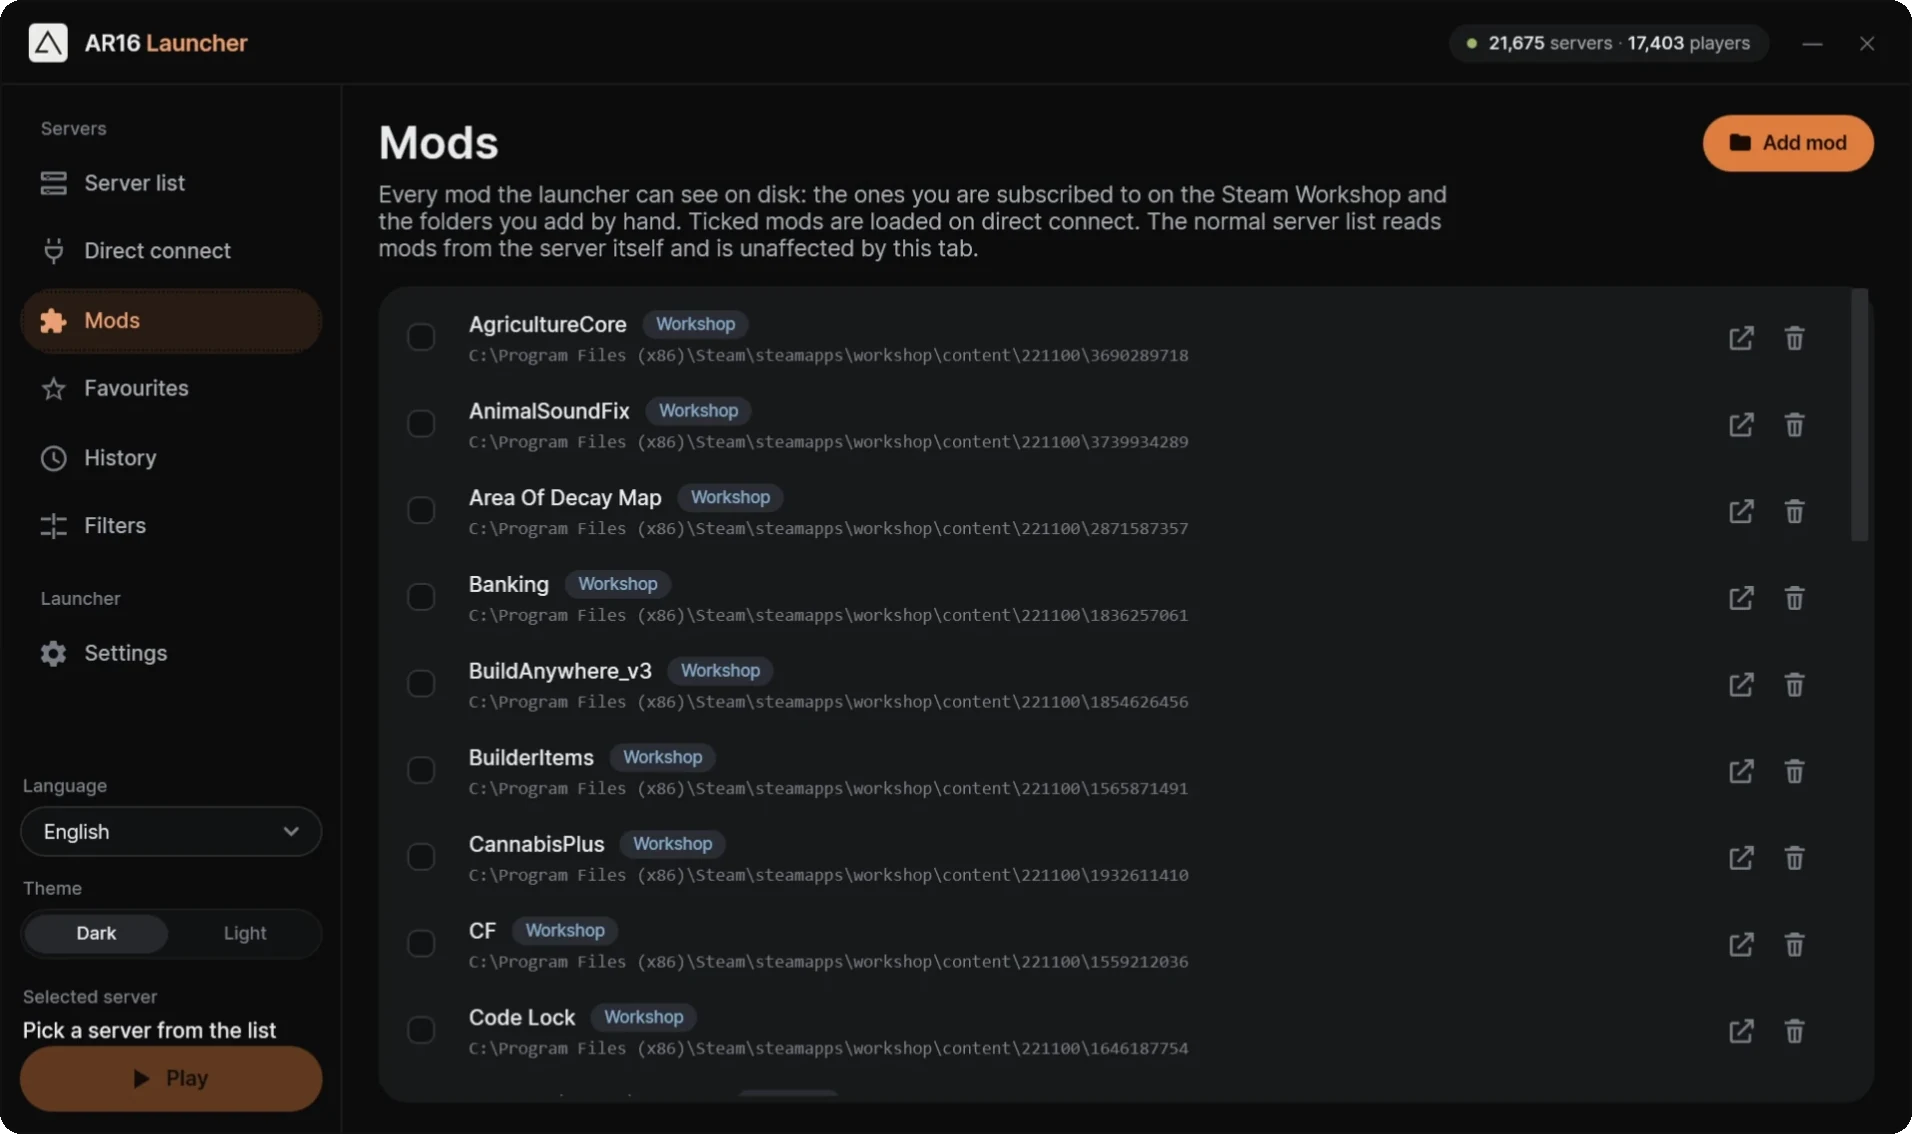Screen dimensions: 1912x1134
Task: Show connection History
Action: 171,458
